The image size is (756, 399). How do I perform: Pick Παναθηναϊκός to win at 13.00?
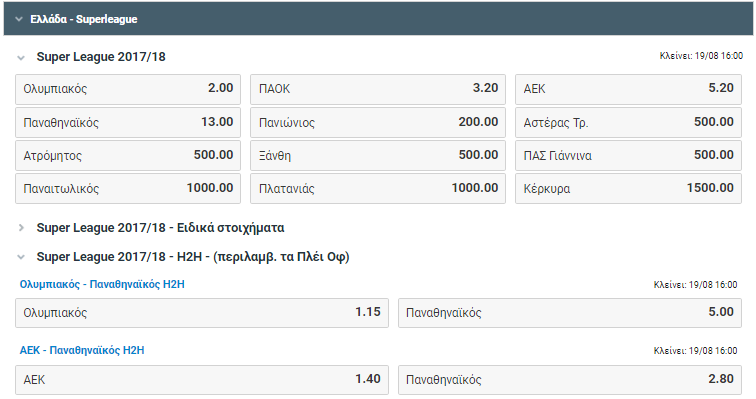(x=128, y=122)
